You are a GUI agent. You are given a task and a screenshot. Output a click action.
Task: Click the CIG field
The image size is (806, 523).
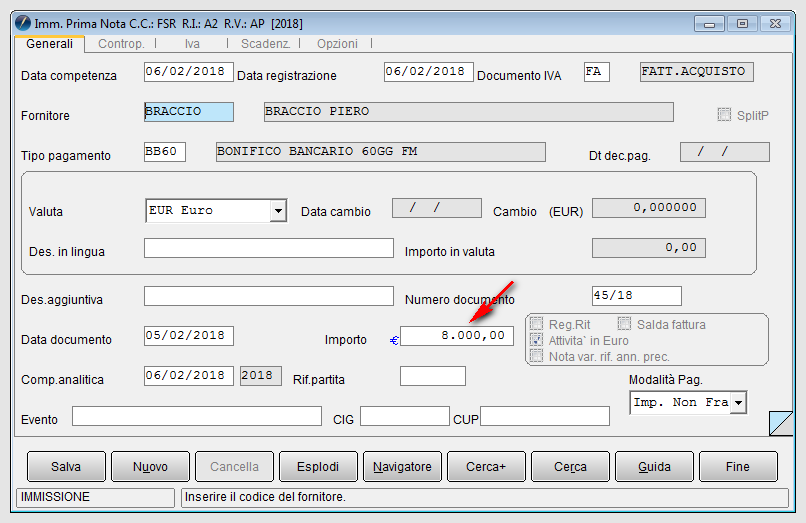[x=405, y=416]
